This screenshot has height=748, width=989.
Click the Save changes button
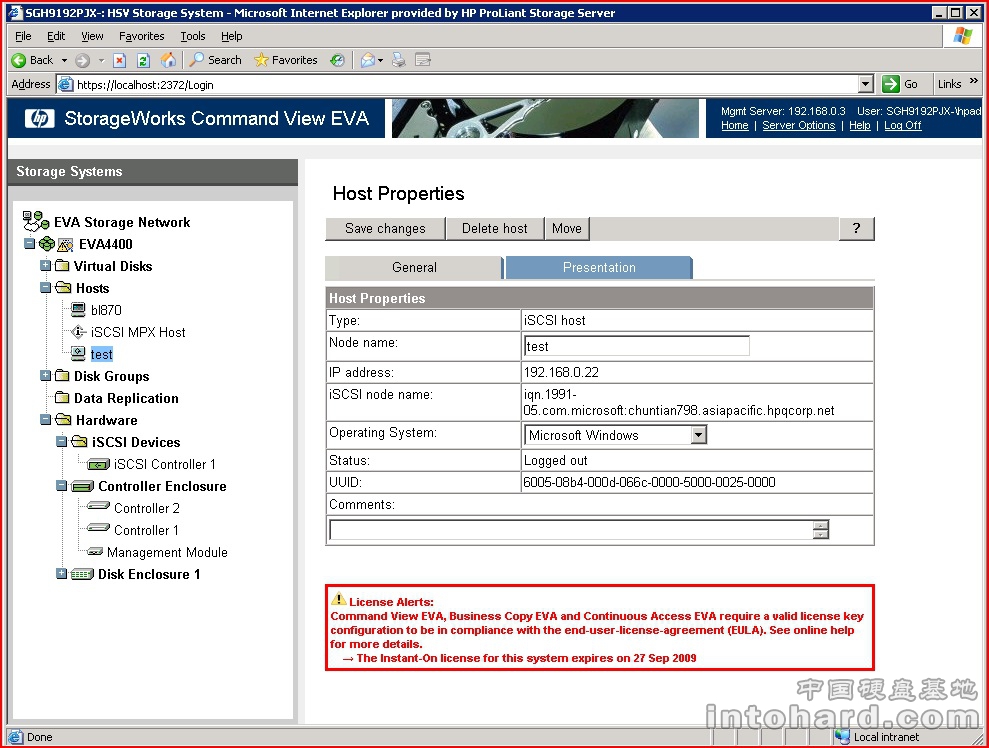[x=385, y=228]
